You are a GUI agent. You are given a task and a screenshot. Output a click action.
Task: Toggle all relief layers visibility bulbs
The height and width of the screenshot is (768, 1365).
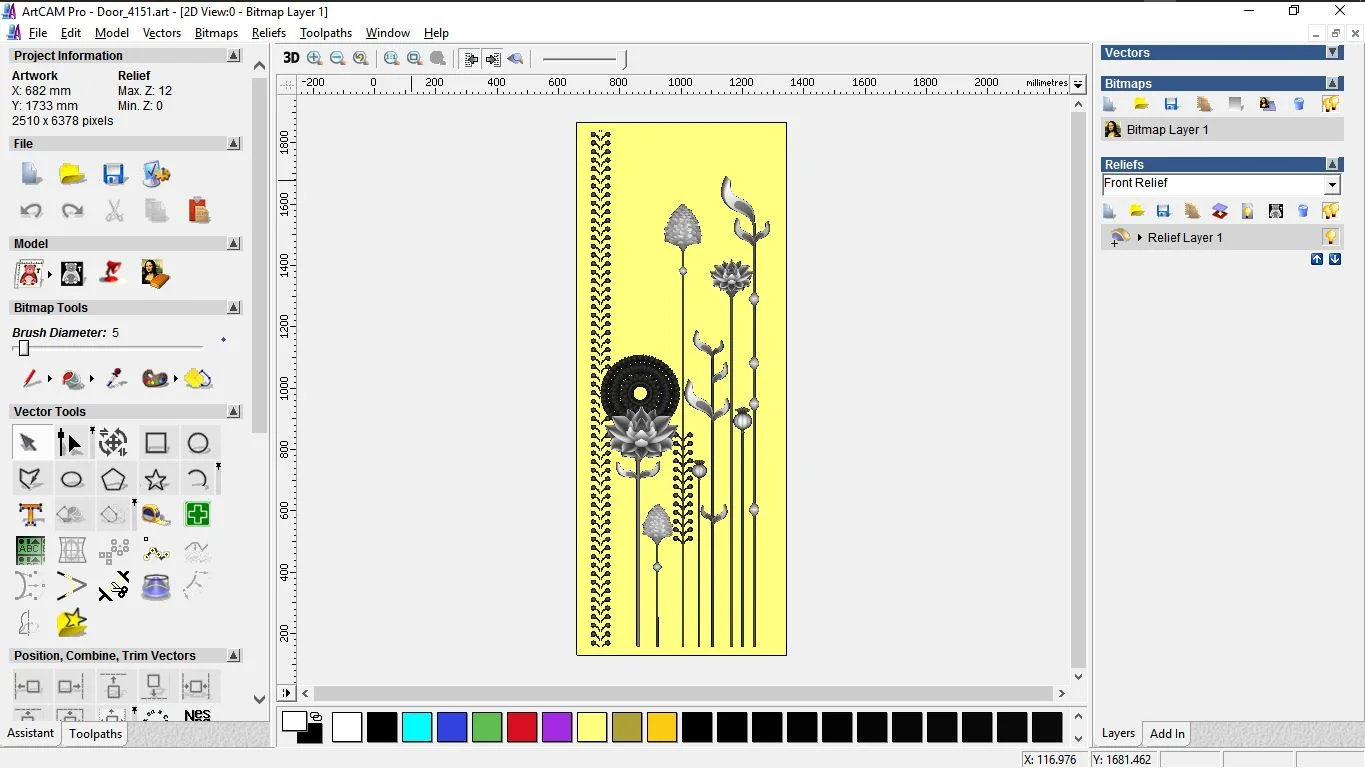[1330, 211]
